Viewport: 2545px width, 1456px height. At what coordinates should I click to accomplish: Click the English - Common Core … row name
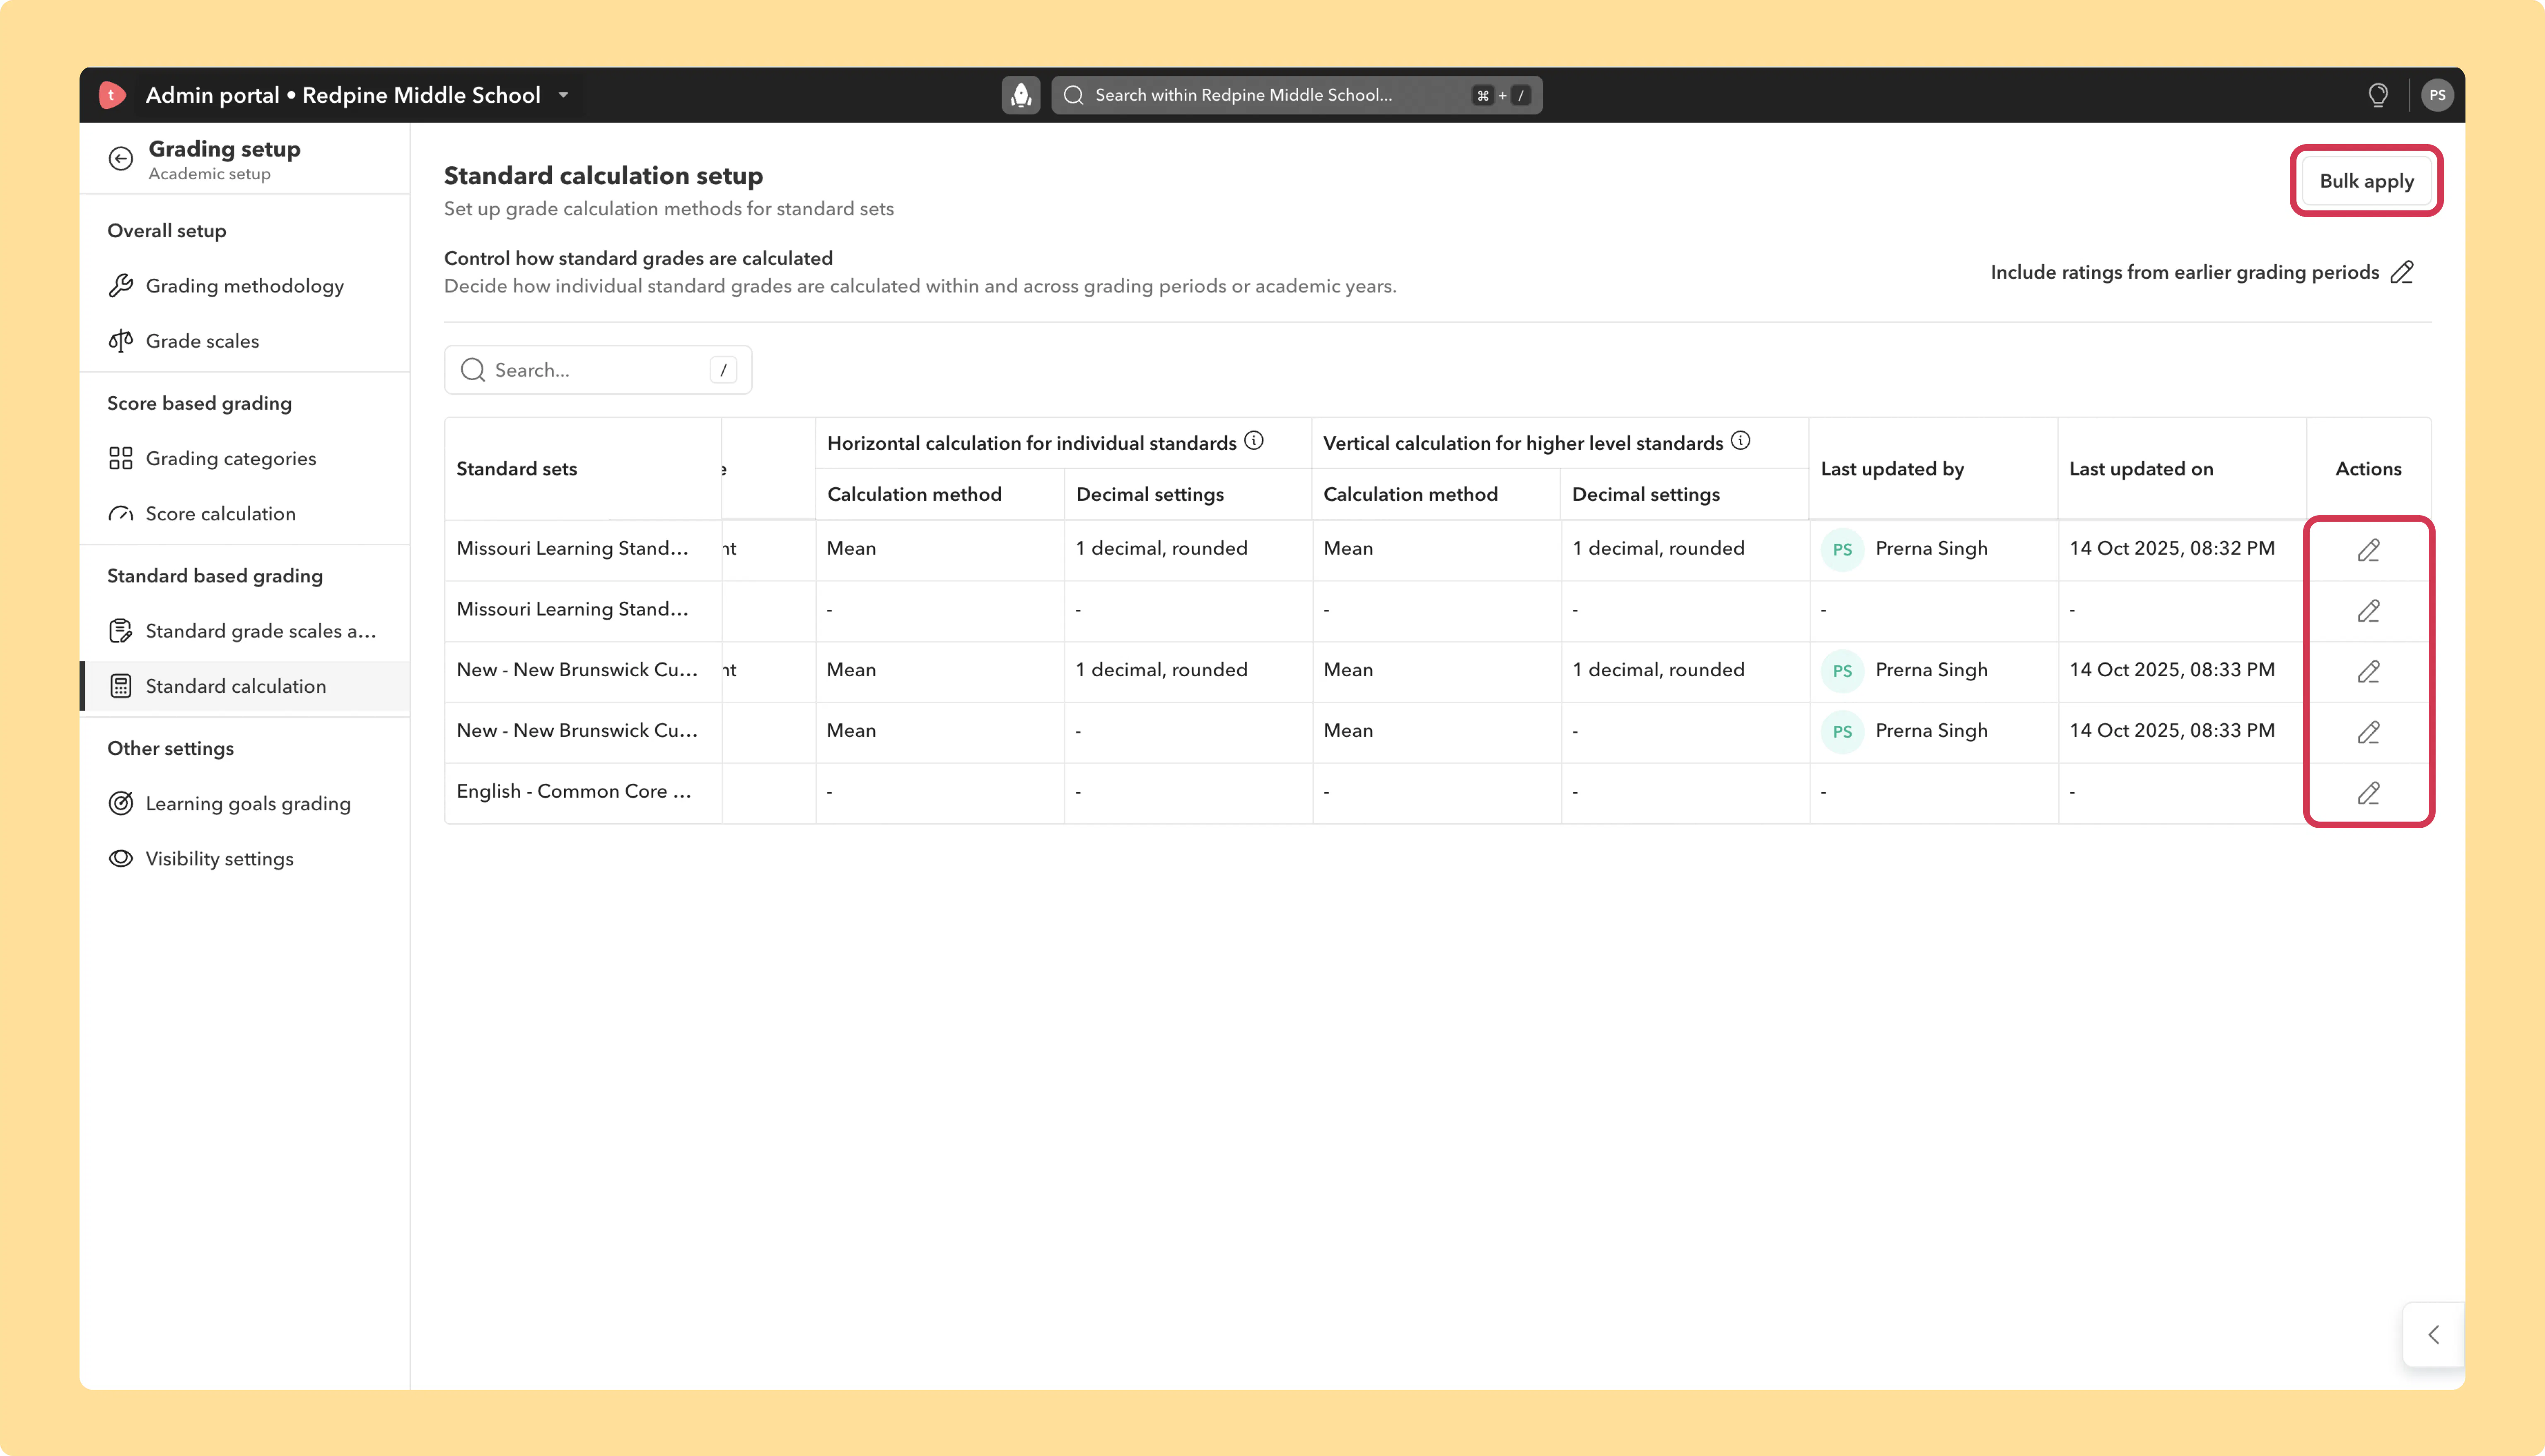(574, 791)
